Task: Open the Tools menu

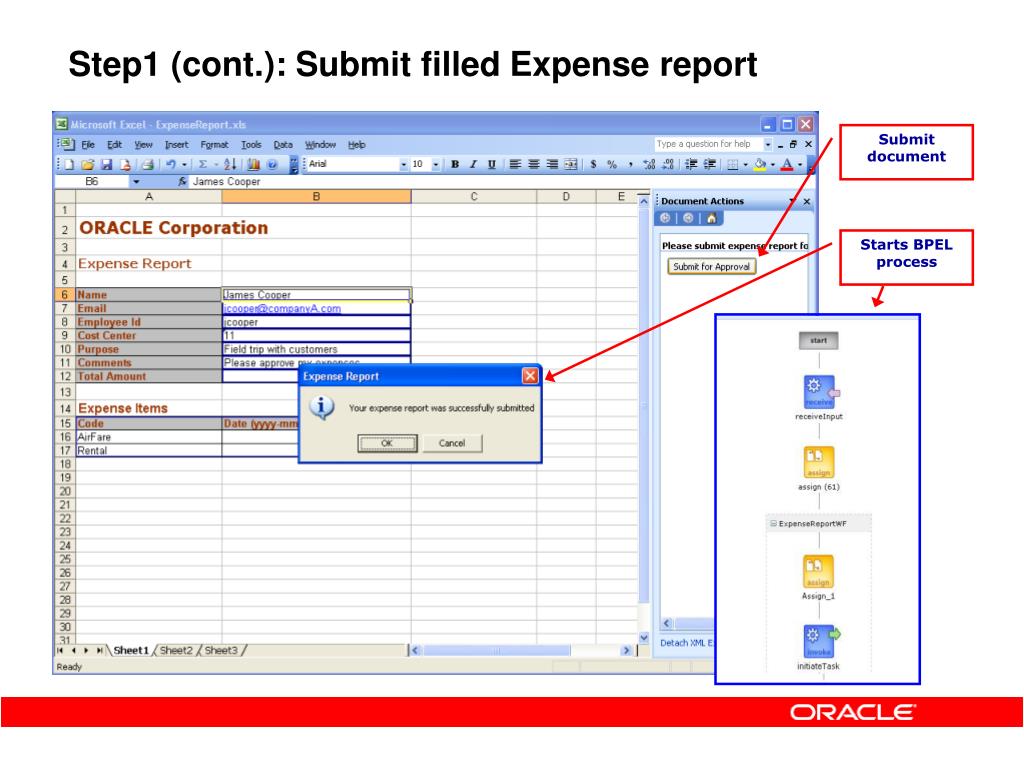Action: (251, 144)
